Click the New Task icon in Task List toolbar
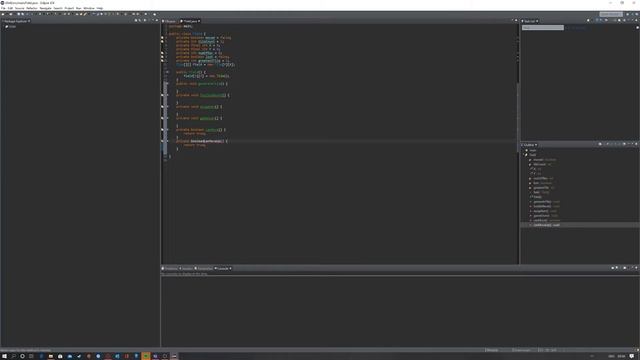 (x=588, y=20)
